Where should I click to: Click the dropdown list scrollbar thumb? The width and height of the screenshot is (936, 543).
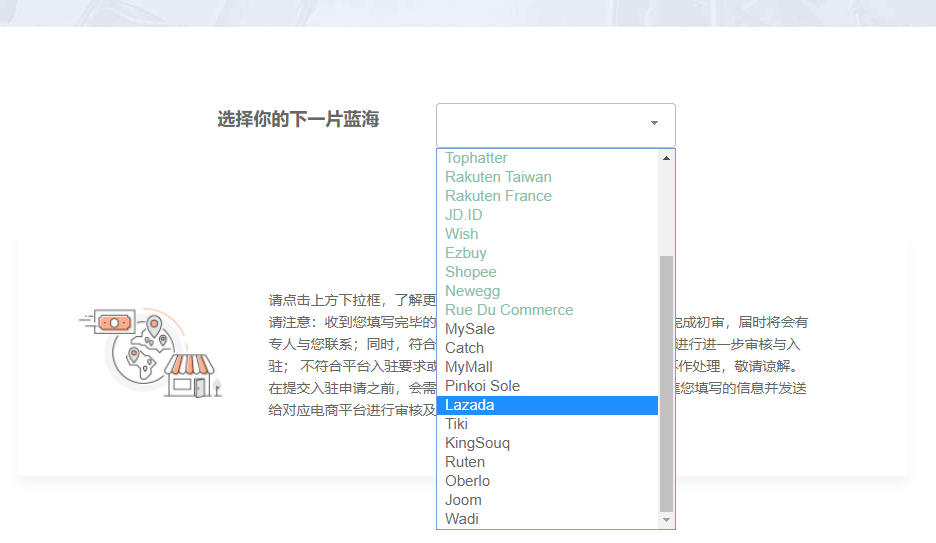tap(666, 384)
